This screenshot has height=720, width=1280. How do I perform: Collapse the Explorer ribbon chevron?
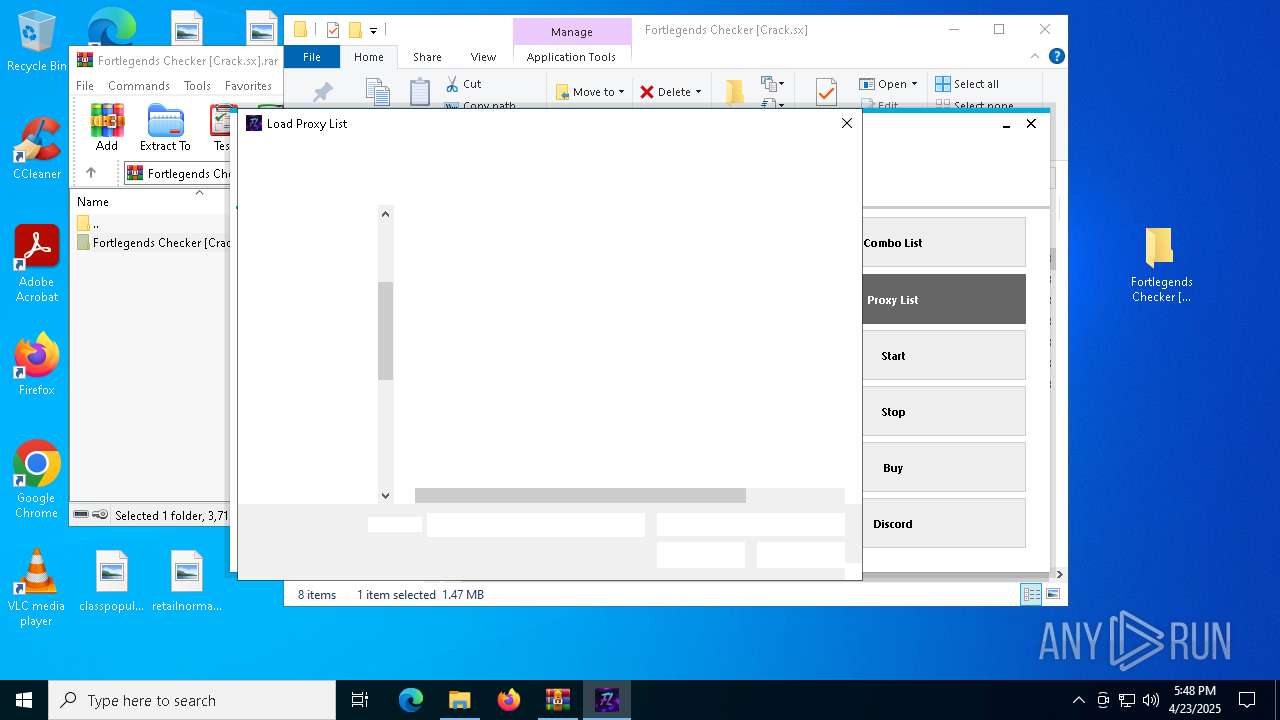click(x=1035, y=57)
